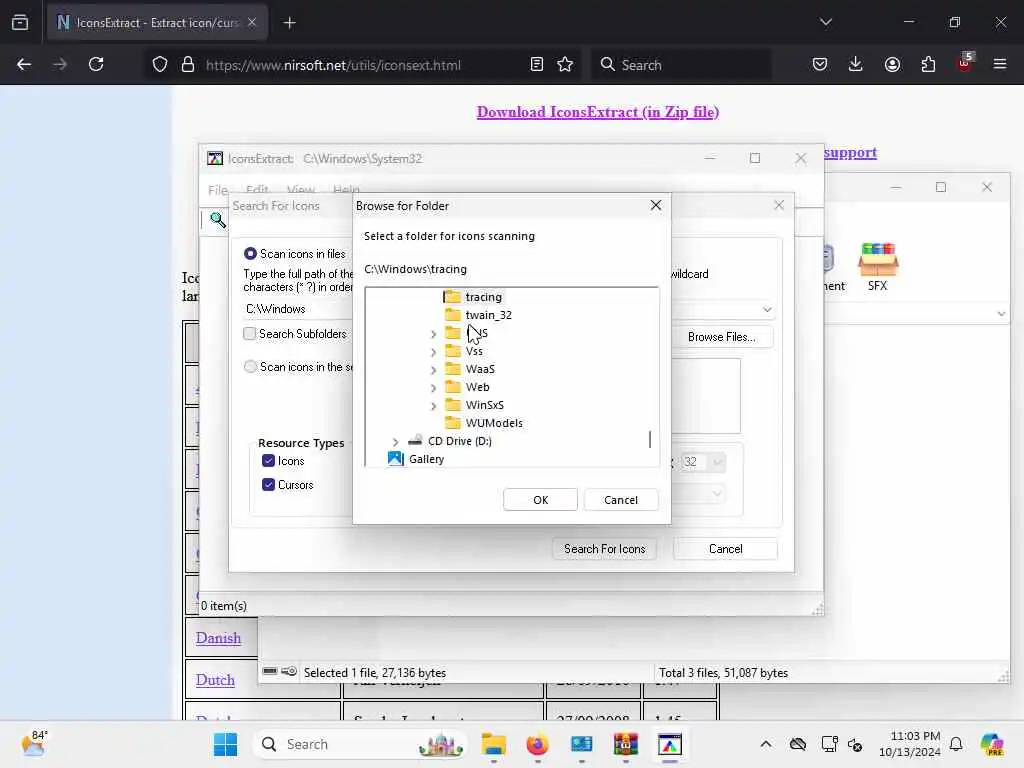Show hidden system tray icons

tap(766, 744)
